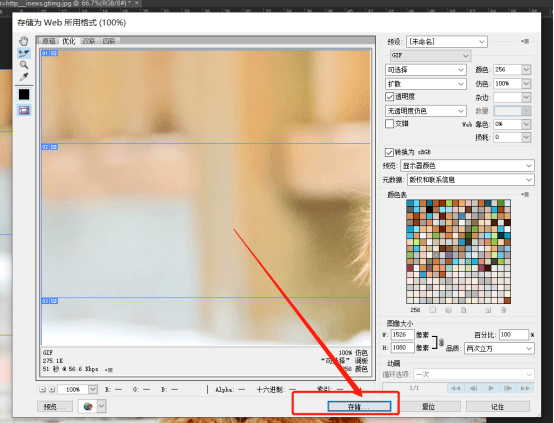The image size is (554, 423).
Task: Click the 复位 button
Action: [x=429, y=406]
